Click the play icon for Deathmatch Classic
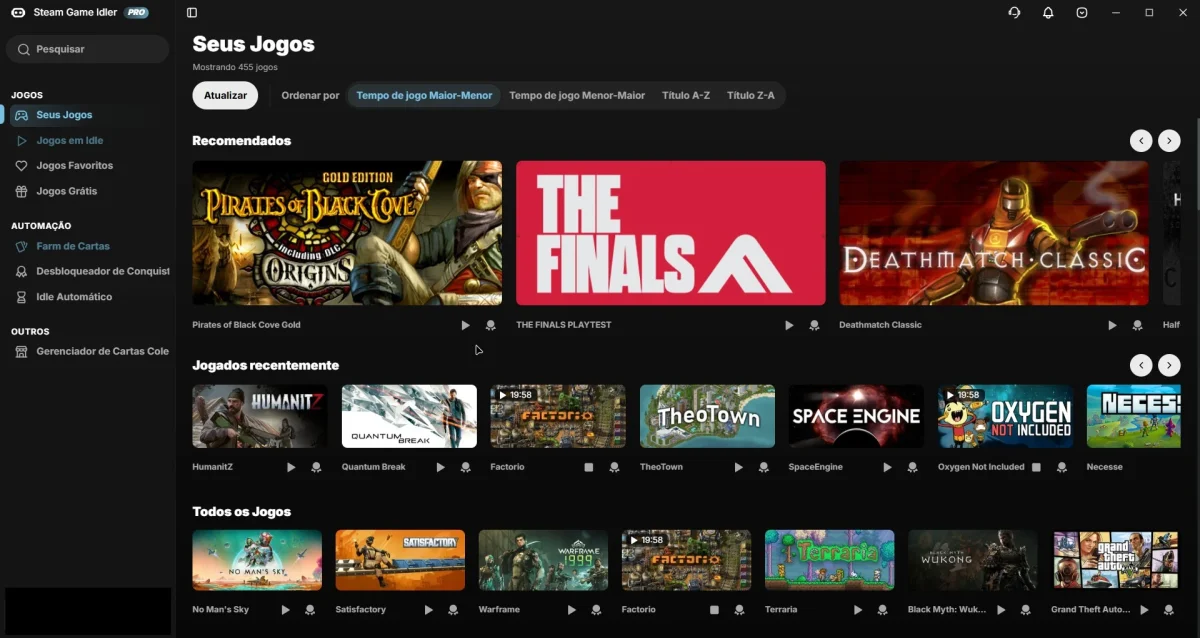 coord(1112,325)
